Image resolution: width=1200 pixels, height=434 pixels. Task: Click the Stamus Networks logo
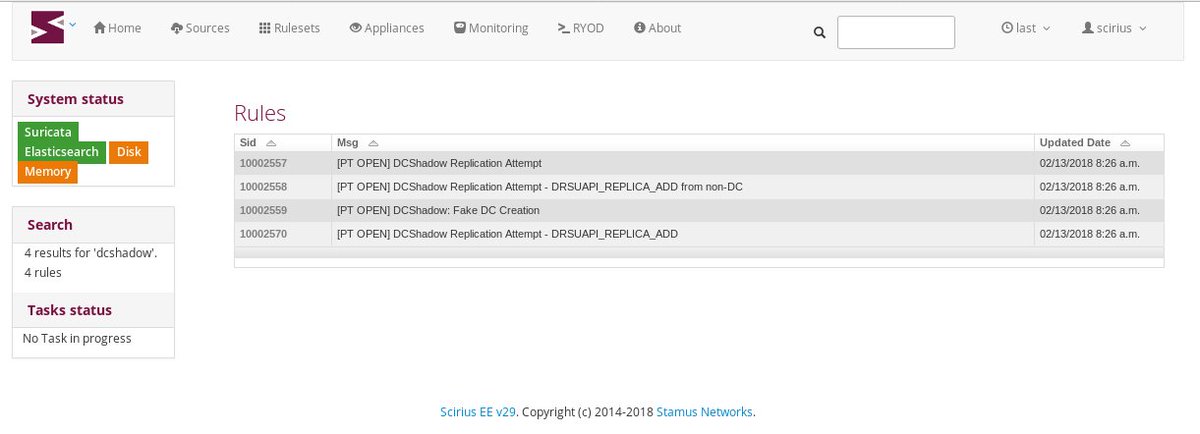tap(47, 27)
